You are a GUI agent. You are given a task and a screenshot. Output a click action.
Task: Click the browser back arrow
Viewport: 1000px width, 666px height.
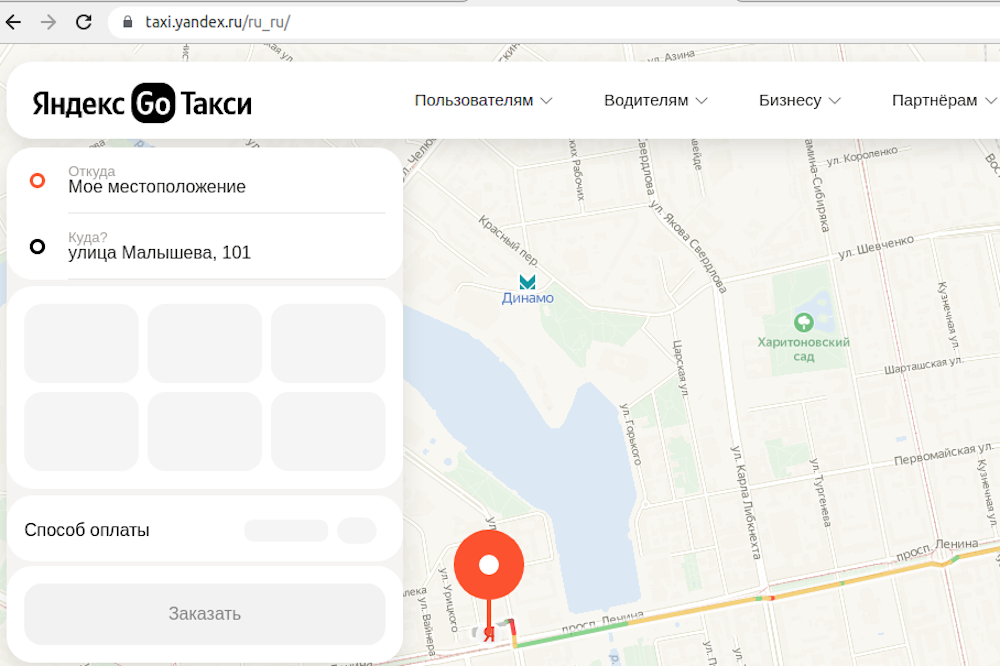[14, 21]
